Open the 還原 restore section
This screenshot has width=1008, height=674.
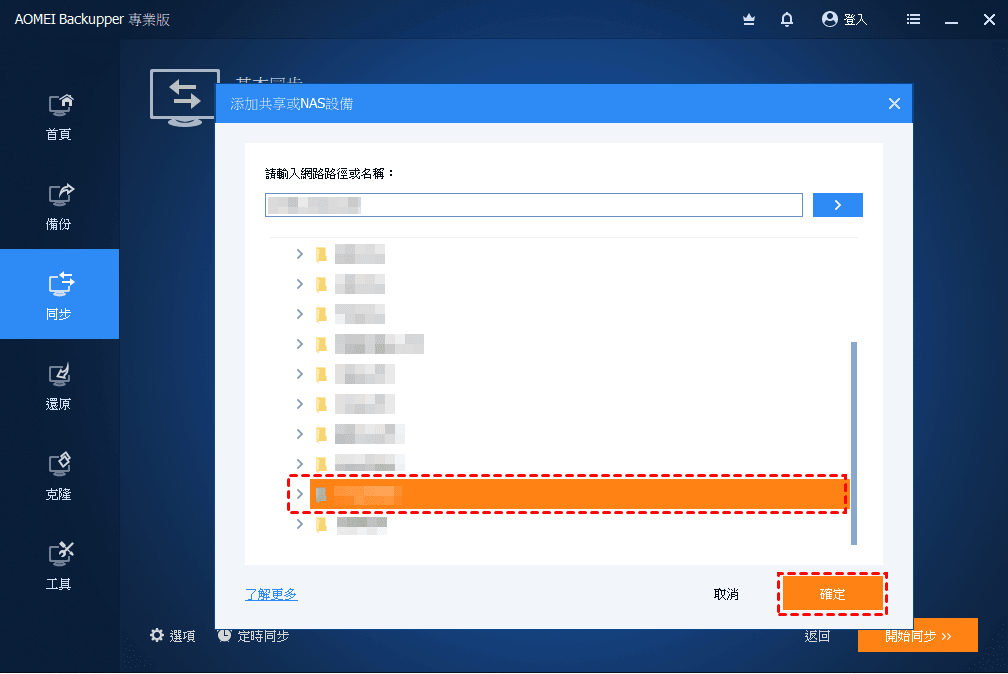coord(59,387)
